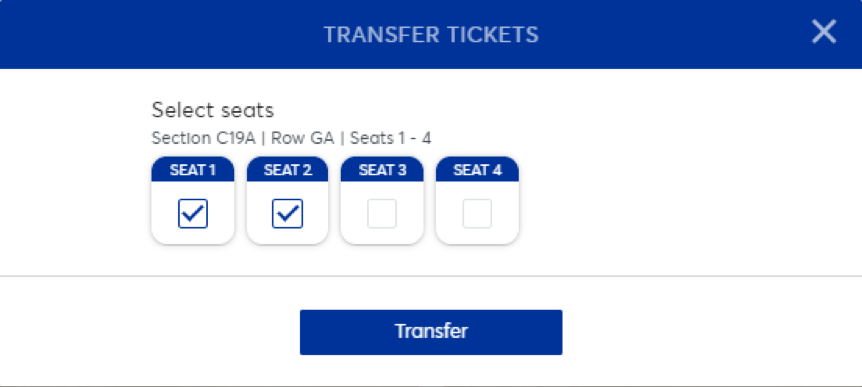Select the SEAT 4 blue header label
This screenshot has width=862, height=387.
477,170
